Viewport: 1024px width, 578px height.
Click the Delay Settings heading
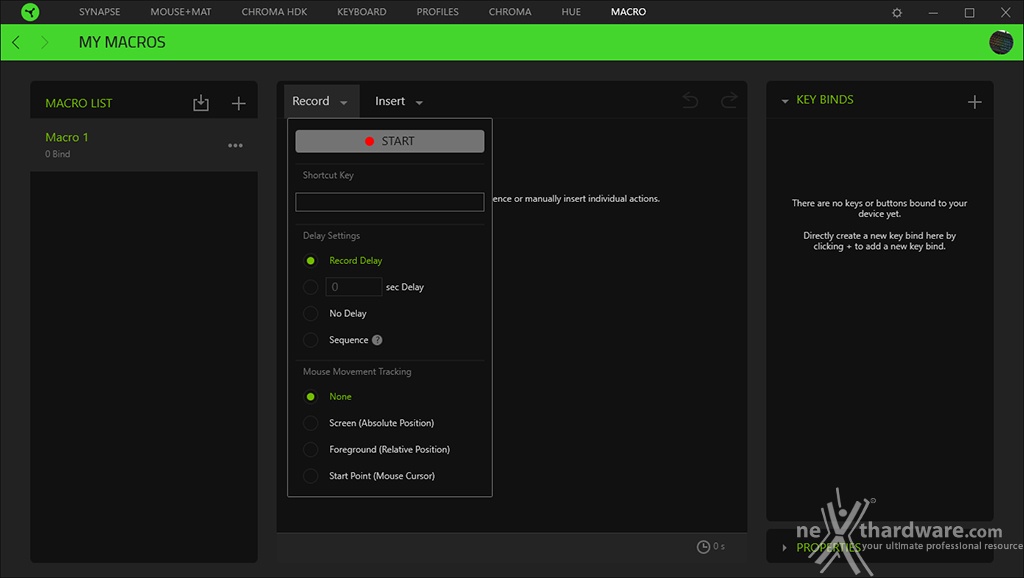pos(331,236)
